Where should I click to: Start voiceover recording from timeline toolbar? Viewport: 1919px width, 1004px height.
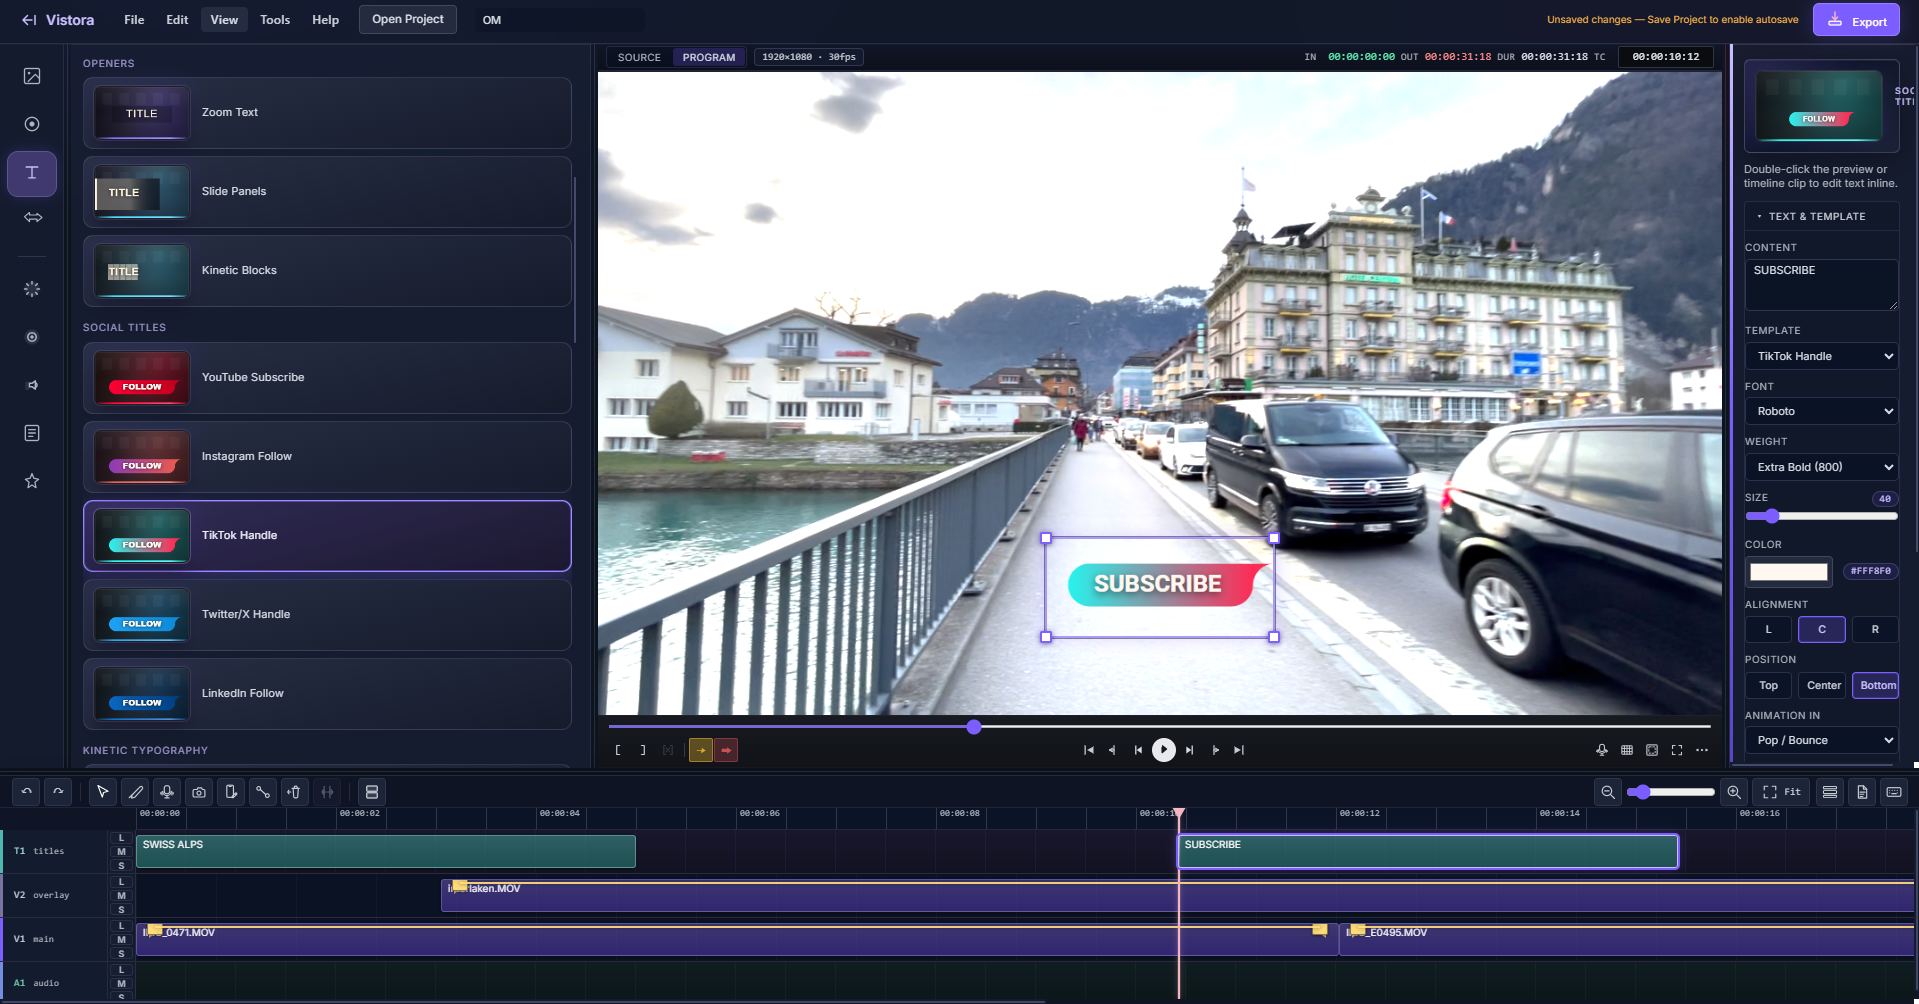click(x=167, y=792)
